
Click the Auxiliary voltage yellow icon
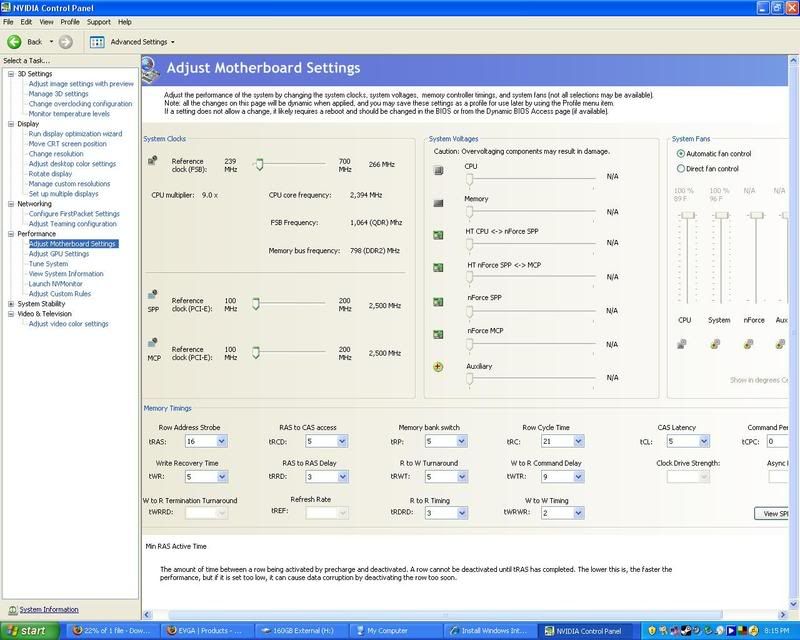pyautogui.click(x=437, y=367)
